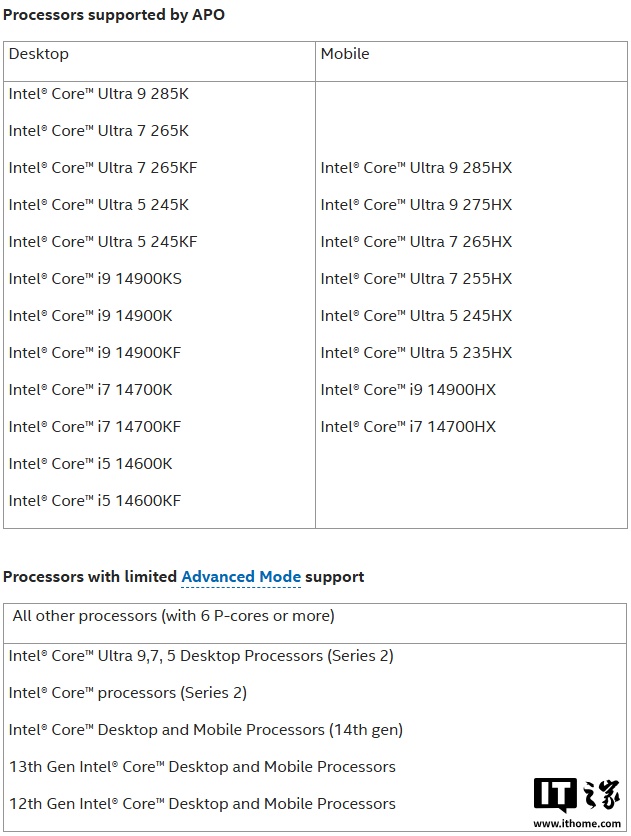Click Intel Core i7 14700HX entry
The height and width of the screenshot is (836, 631).
[408, 427]
